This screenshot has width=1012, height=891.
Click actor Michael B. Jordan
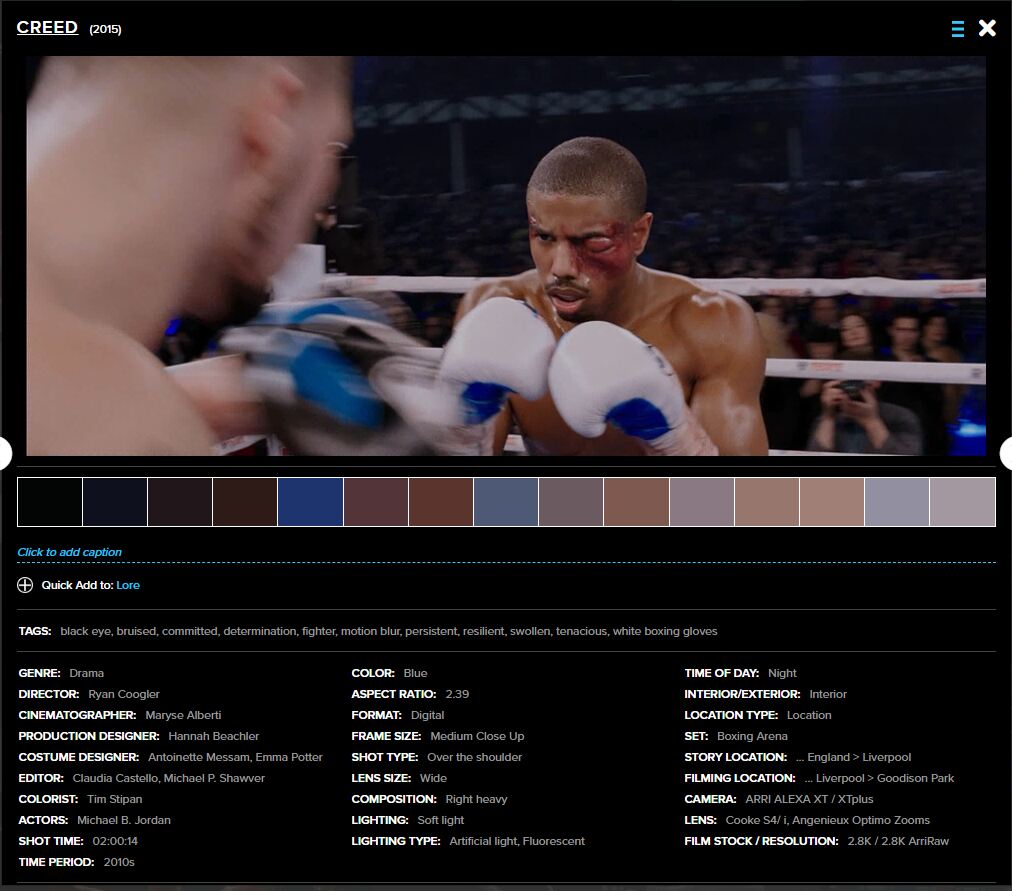coord(124,820)
